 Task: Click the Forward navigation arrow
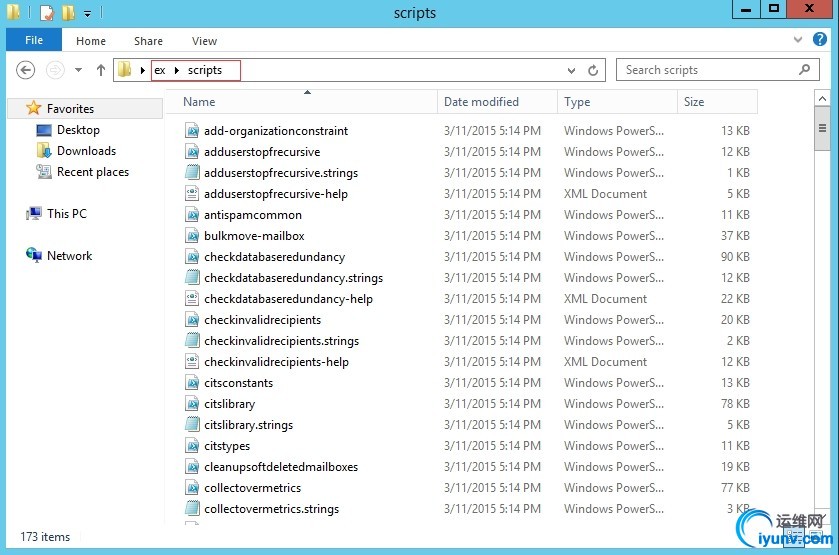(x=55, y=70)
